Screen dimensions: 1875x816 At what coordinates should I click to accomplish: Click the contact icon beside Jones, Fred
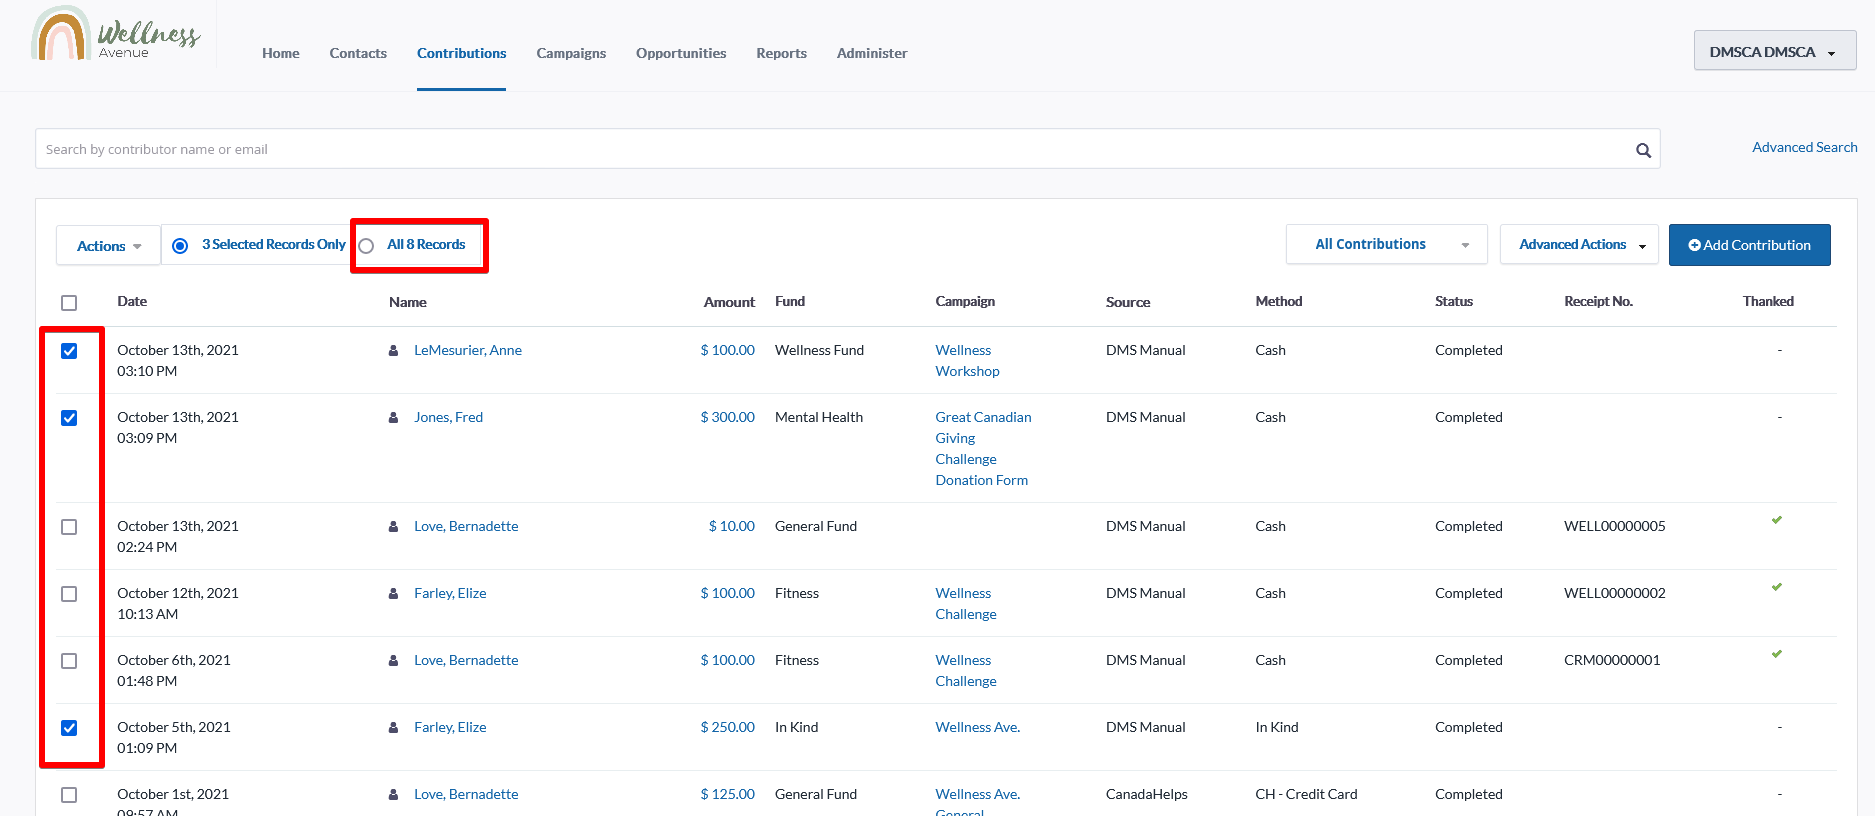click(394, 417)
